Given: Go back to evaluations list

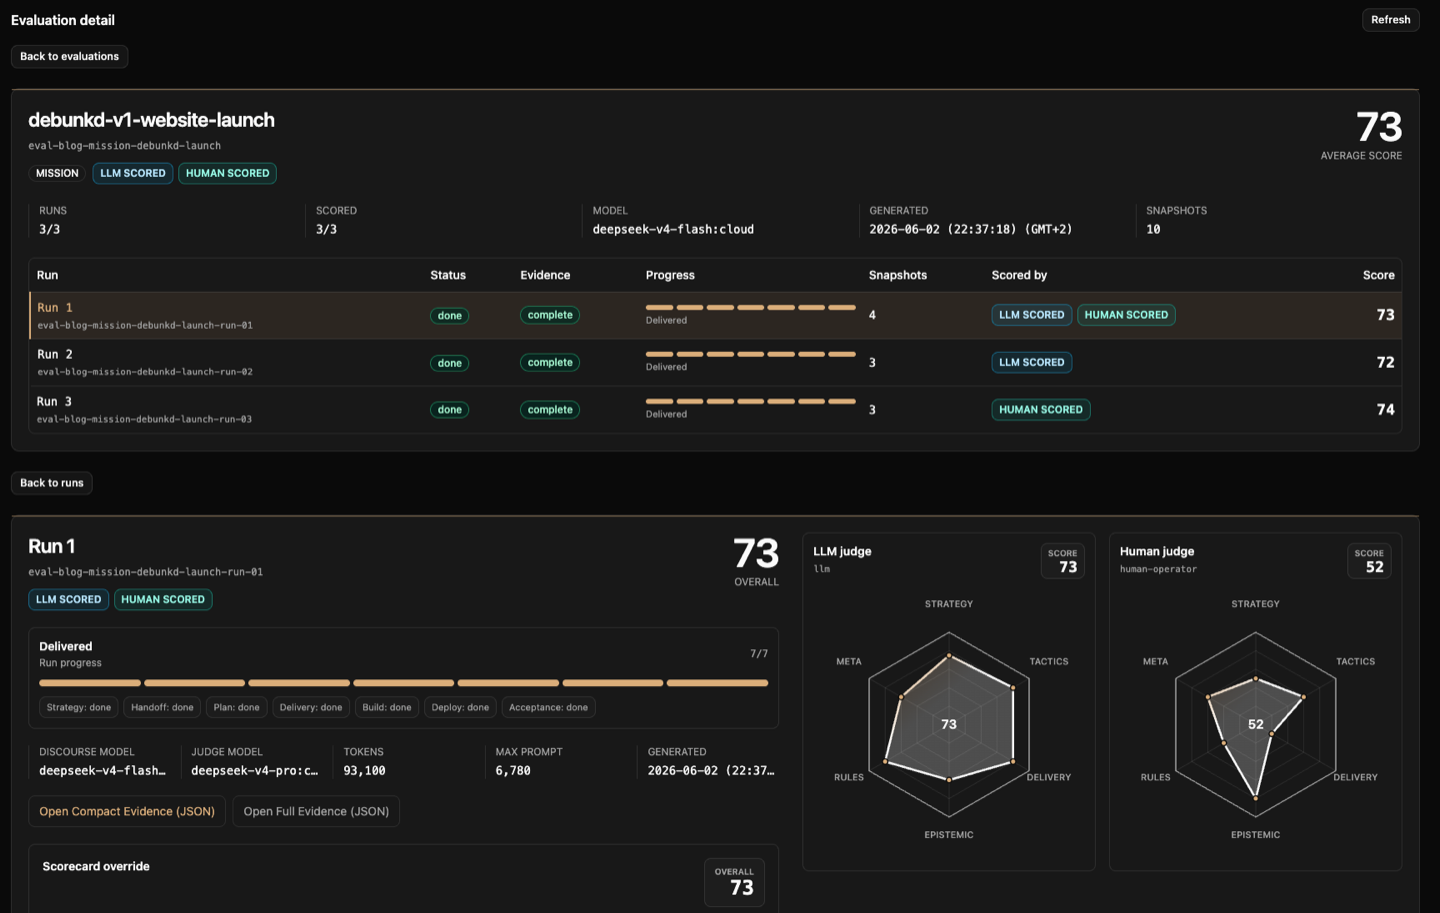Looking at the screenshot, I should (x=69, y=56).
